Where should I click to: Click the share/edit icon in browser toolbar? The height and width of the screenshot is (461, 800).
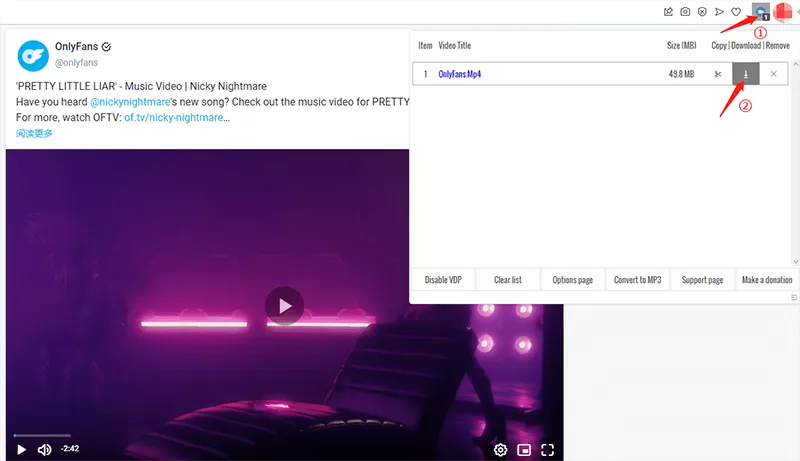click(x=668, y=12)
